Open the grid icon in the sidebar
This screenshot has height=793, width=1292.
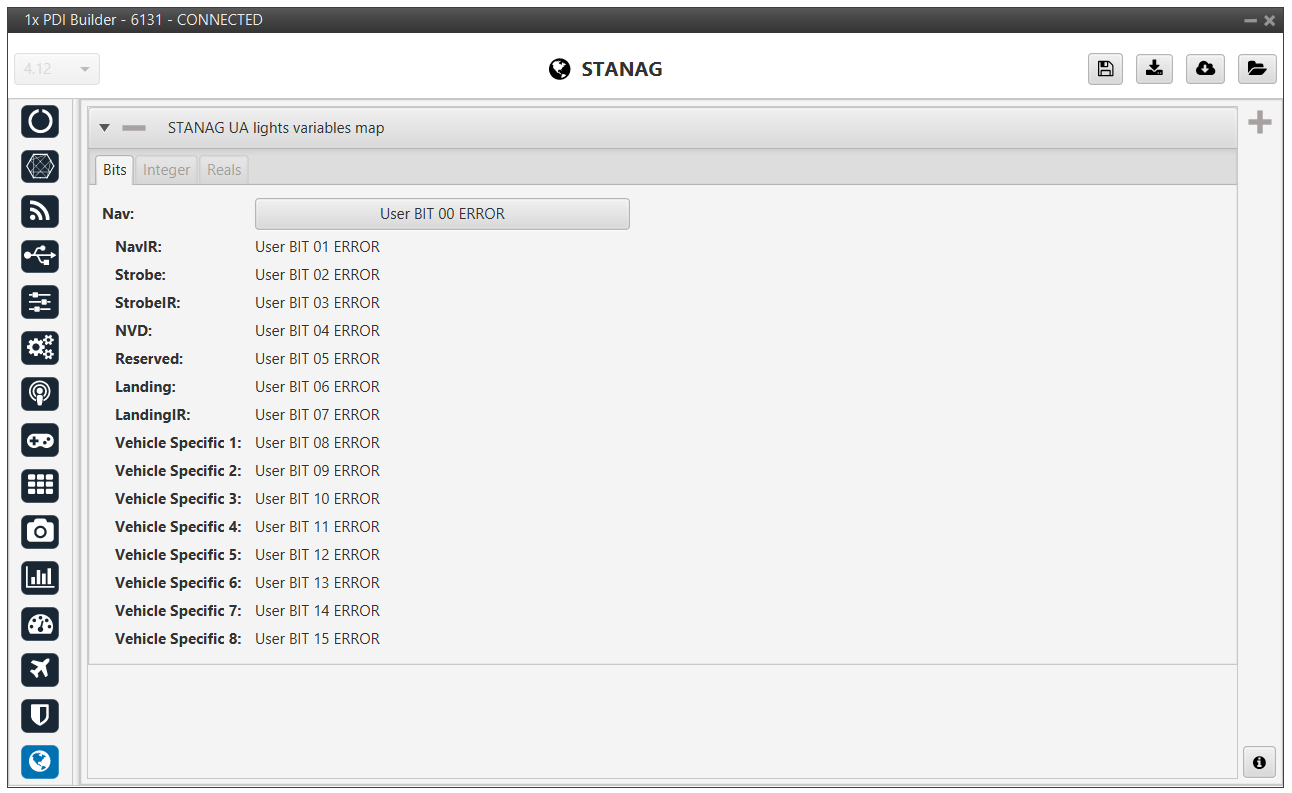tap(40, 486)
